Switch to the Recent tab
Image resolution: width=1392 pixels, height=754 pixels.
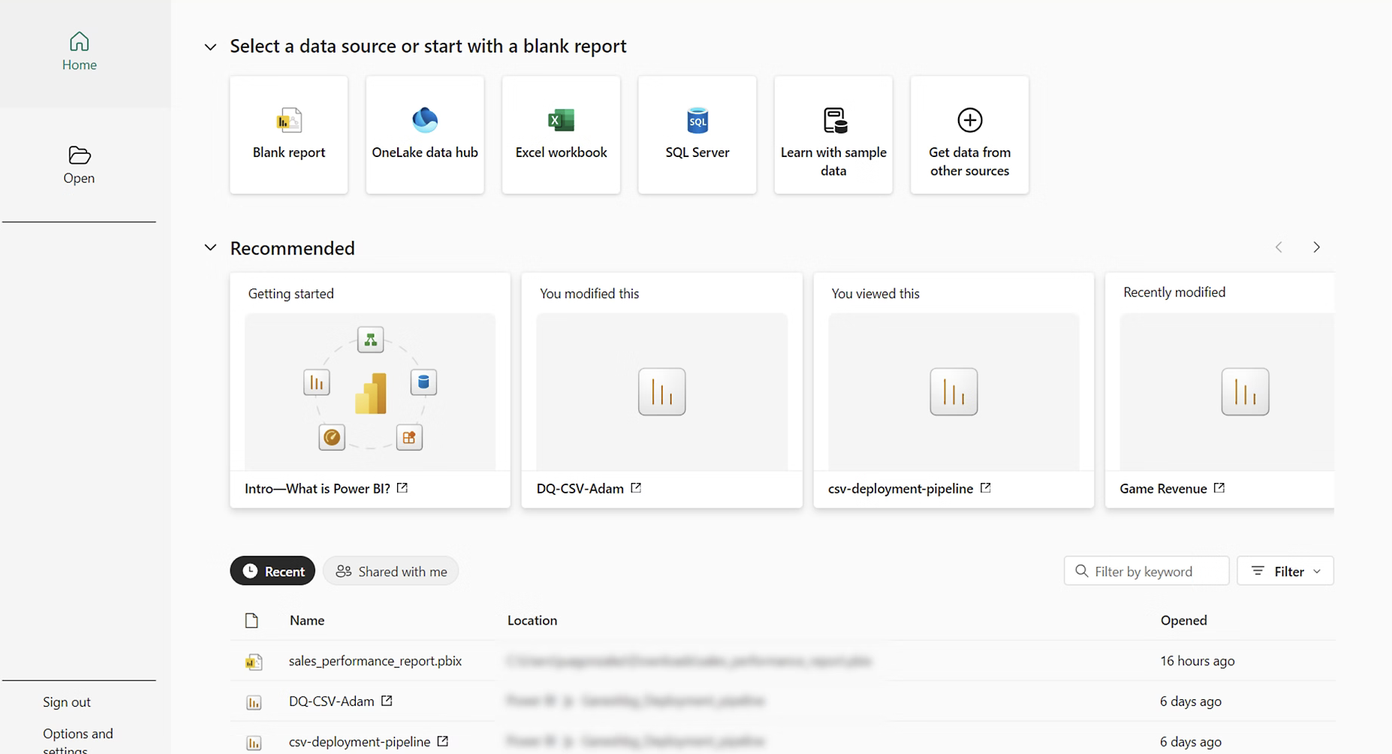pos(273,571)
